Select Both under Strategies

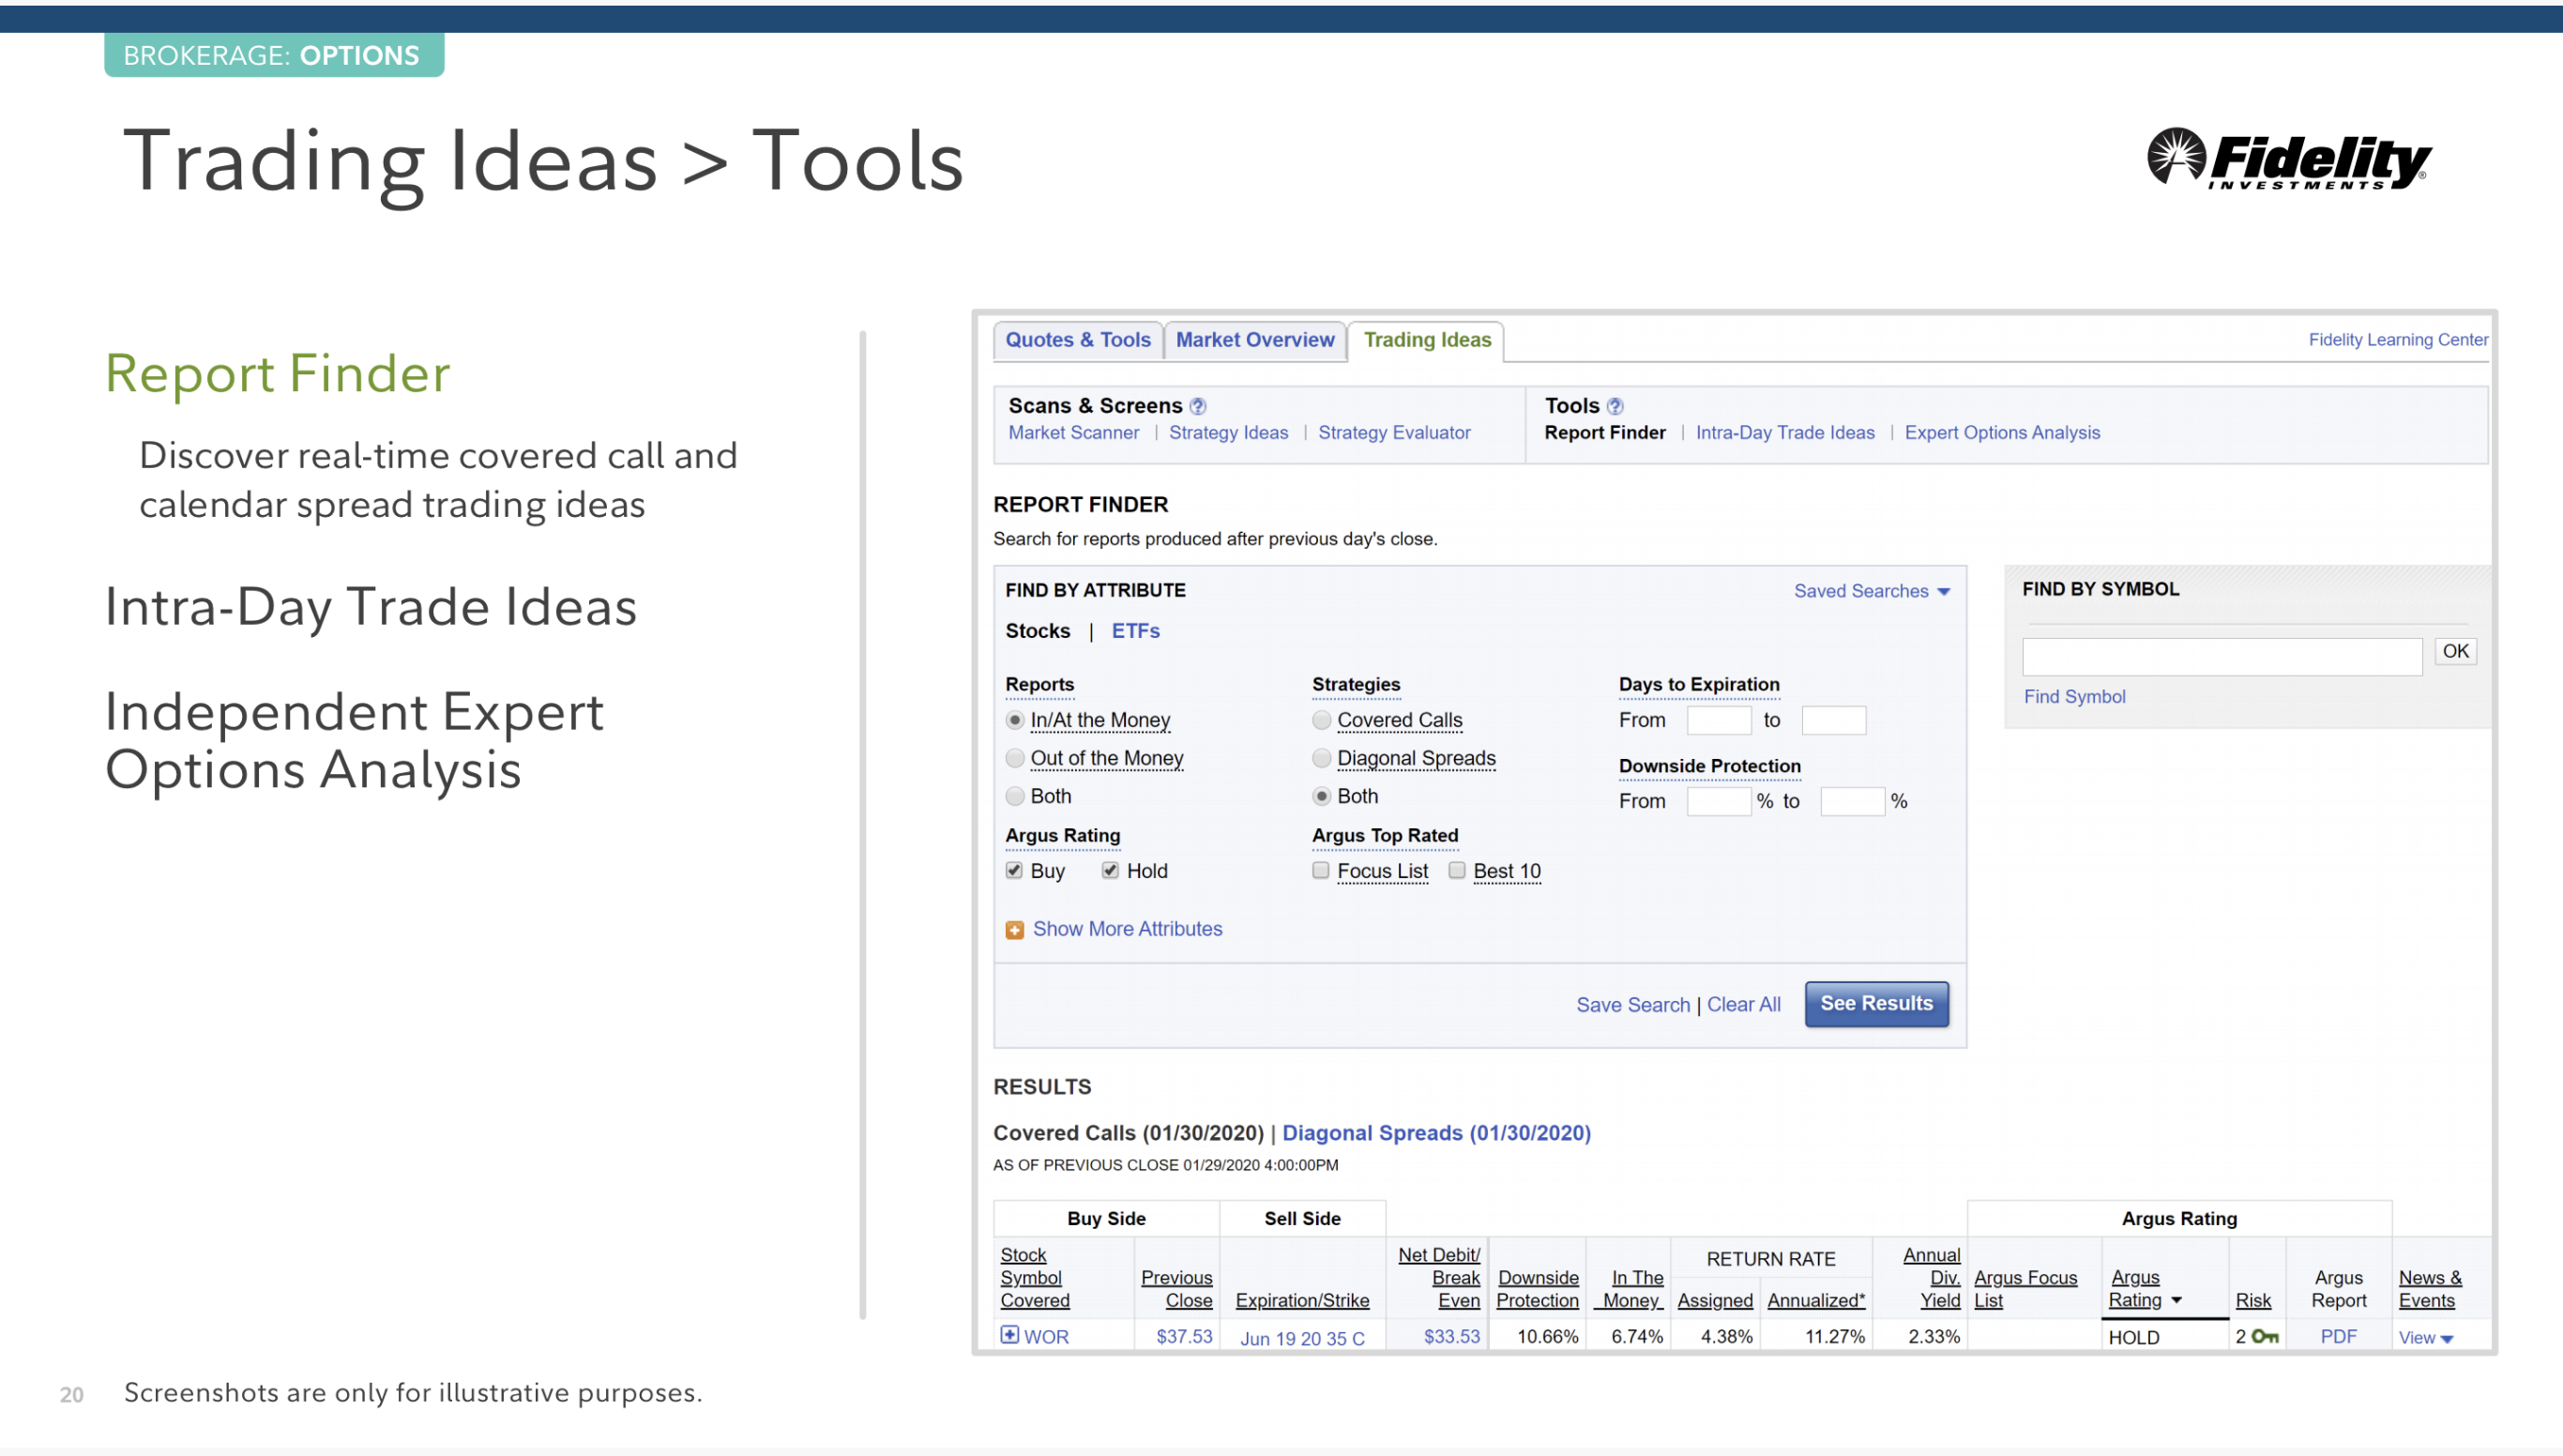[x=1322, y=796]
